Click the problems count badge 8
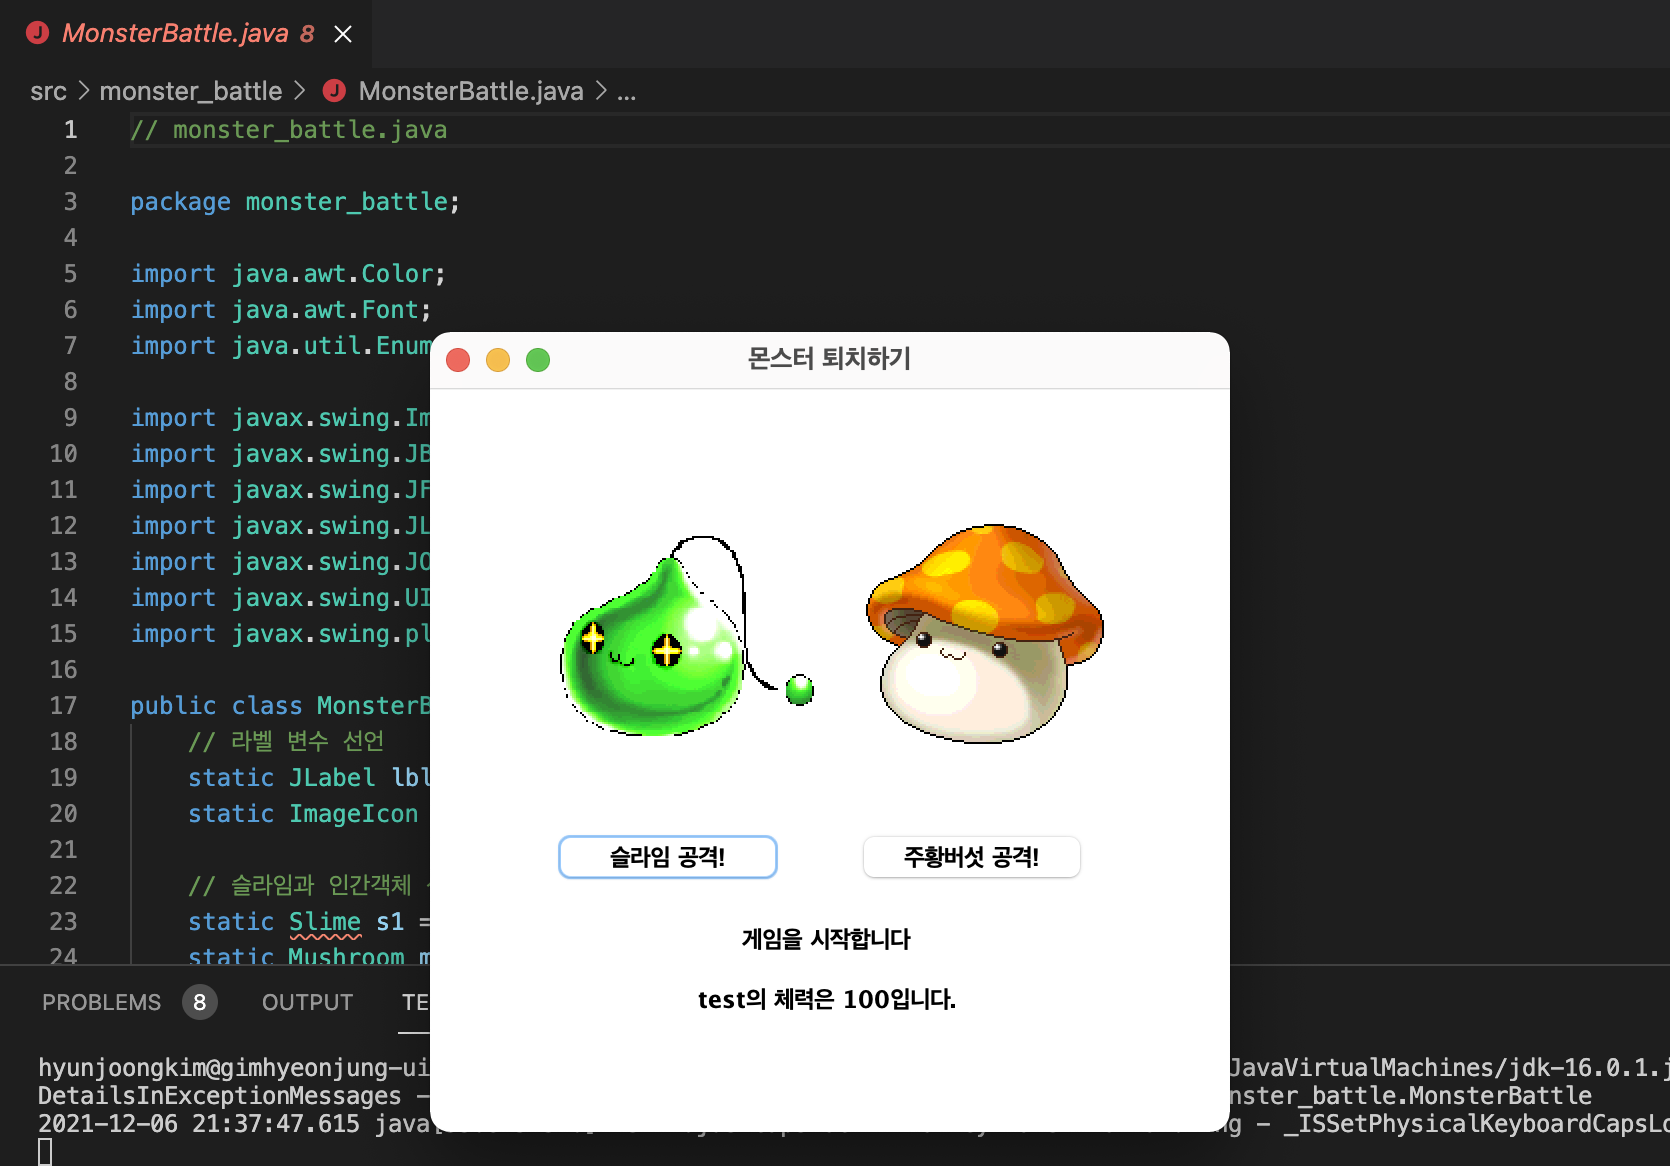Image resolution: width=1670 pixels, height=1166 pixels. (x=200, y=1002)
